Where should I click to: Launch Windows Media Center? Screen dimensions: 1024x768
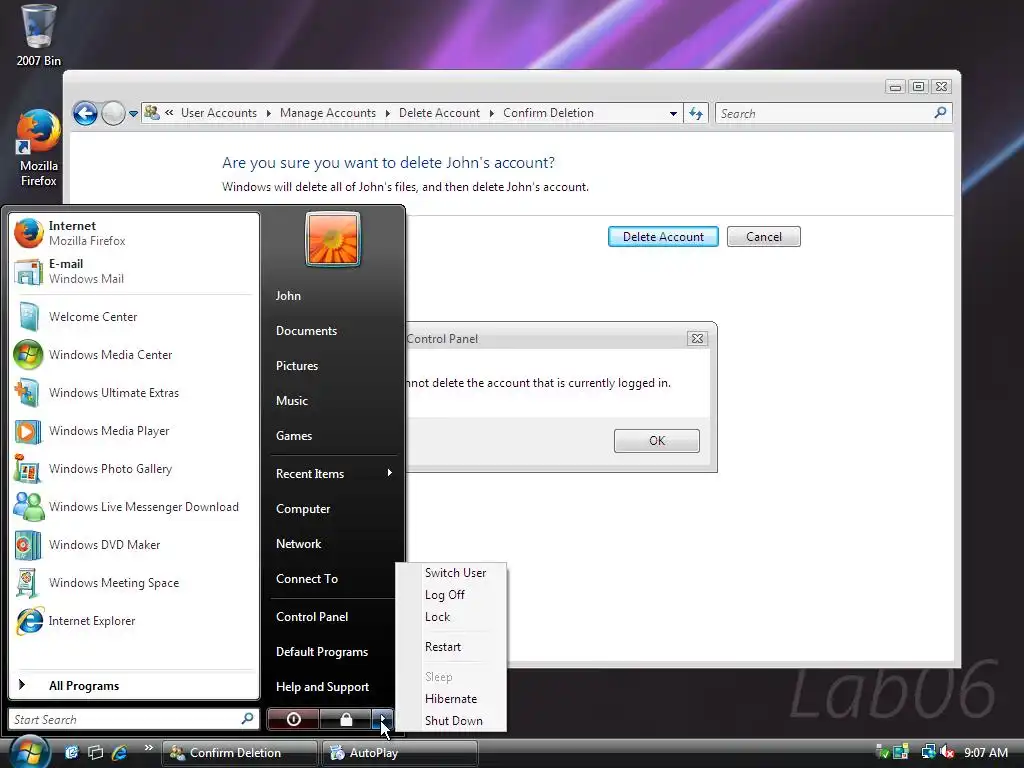click(x=134, y=355)
